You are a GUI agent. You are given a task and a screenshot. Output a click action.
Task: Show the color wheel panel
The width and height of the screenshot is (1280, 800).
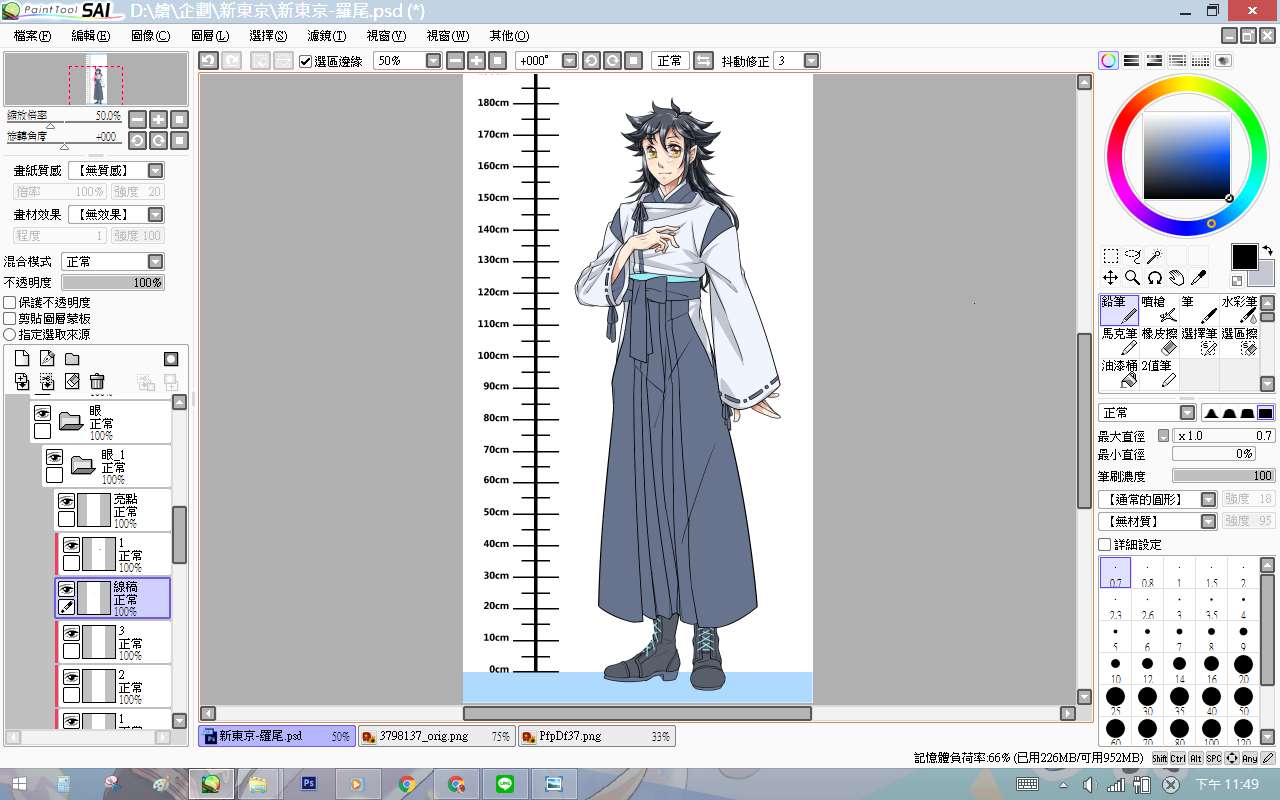(x=1109, y=61)
